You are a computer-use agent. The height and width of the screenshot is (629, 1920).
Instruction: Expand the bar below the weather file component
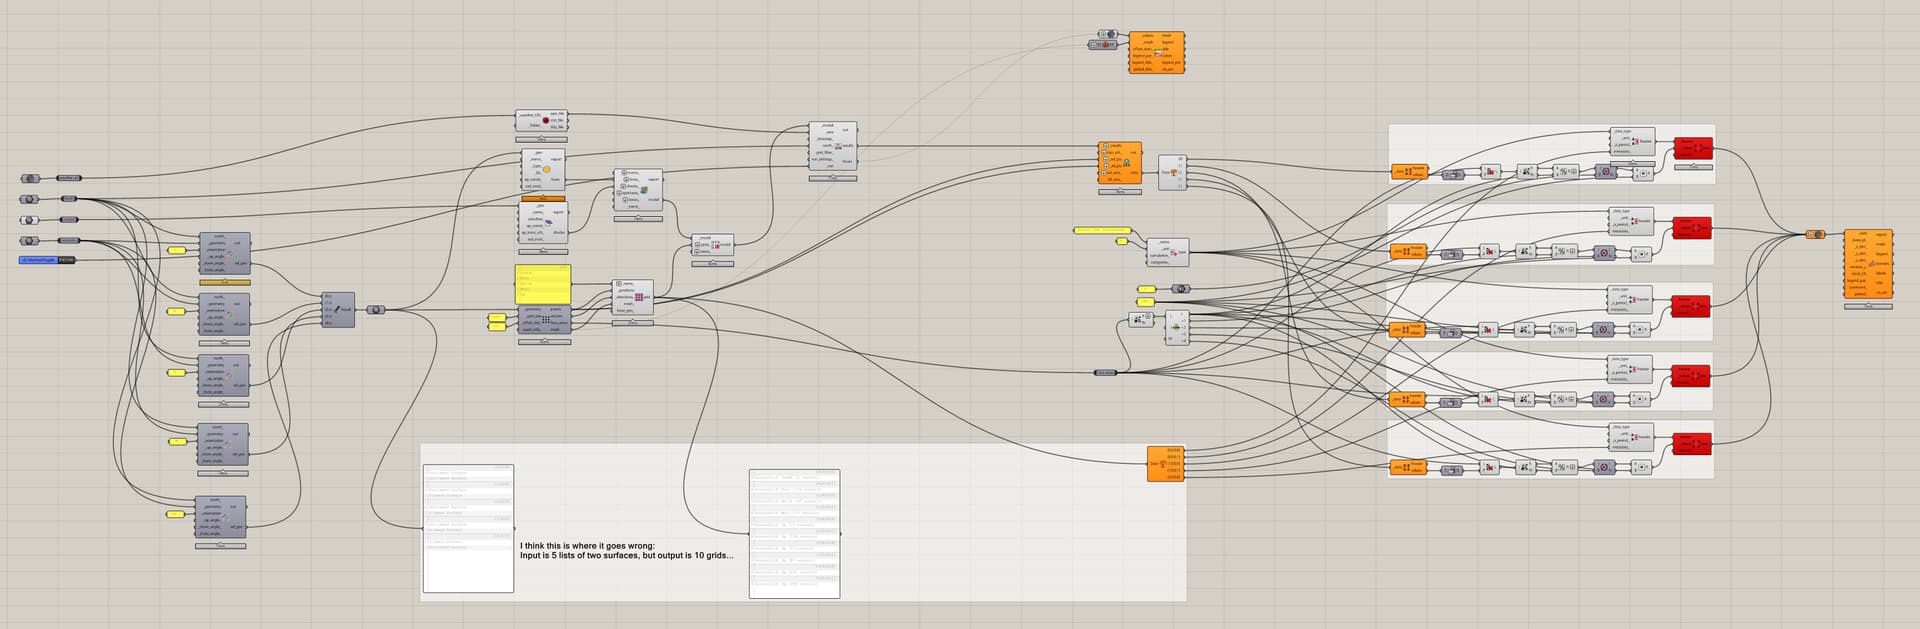pyautogui.click(x=543, y=139)
